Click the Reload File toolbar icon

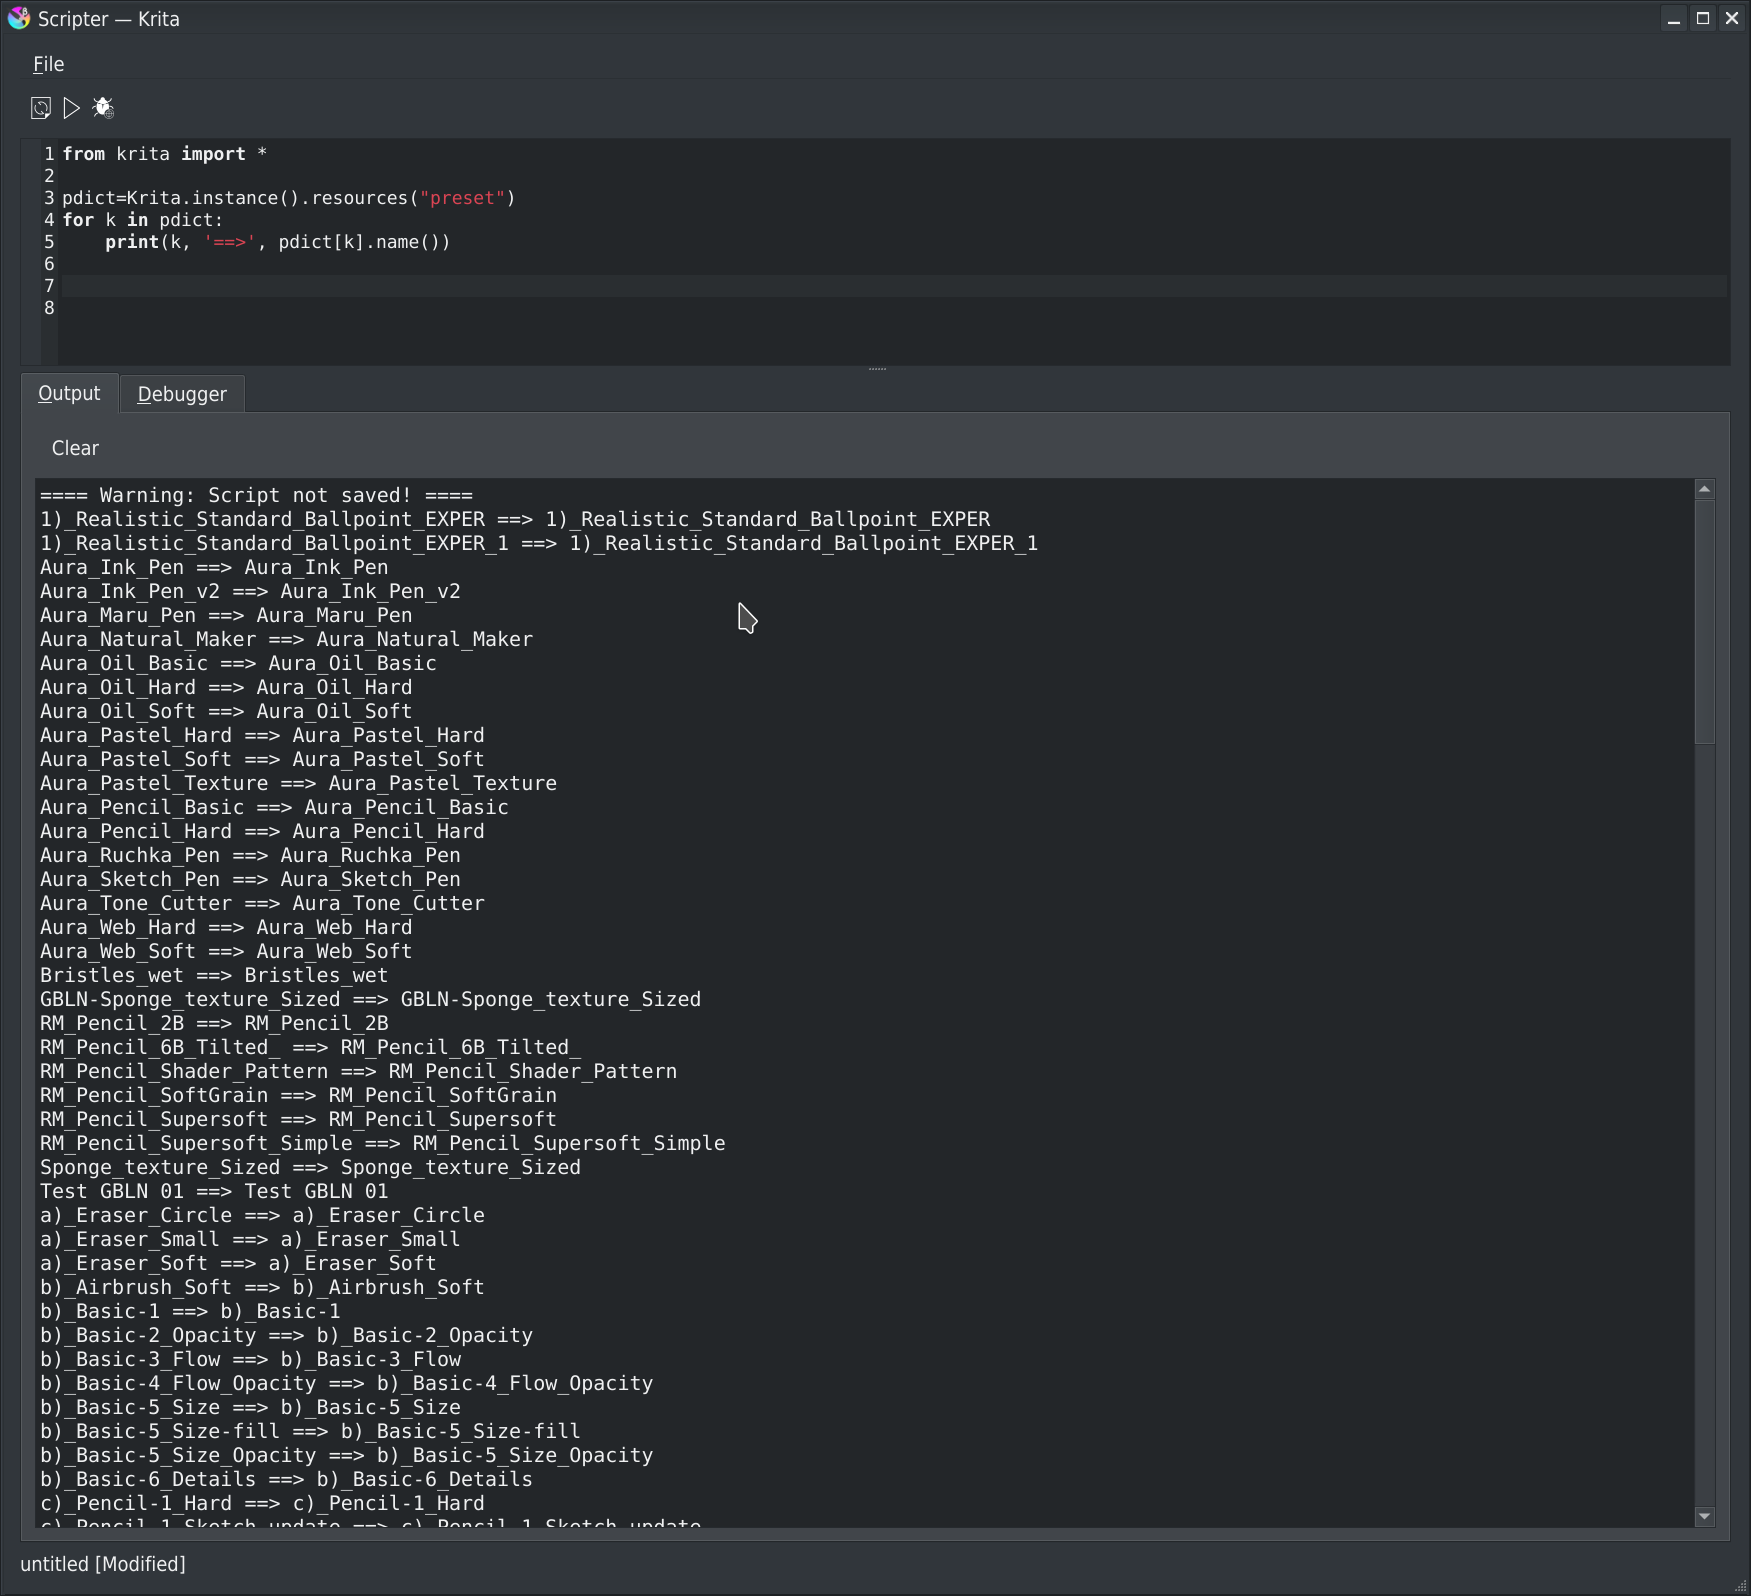(40, 108)
